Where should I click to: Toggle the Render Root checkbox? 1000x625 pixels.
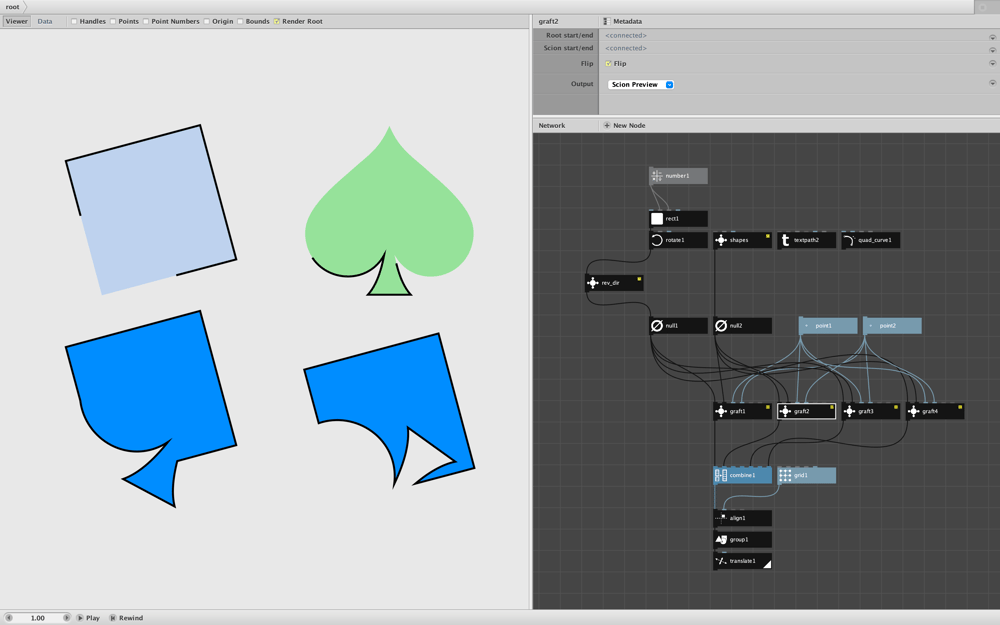277,22
